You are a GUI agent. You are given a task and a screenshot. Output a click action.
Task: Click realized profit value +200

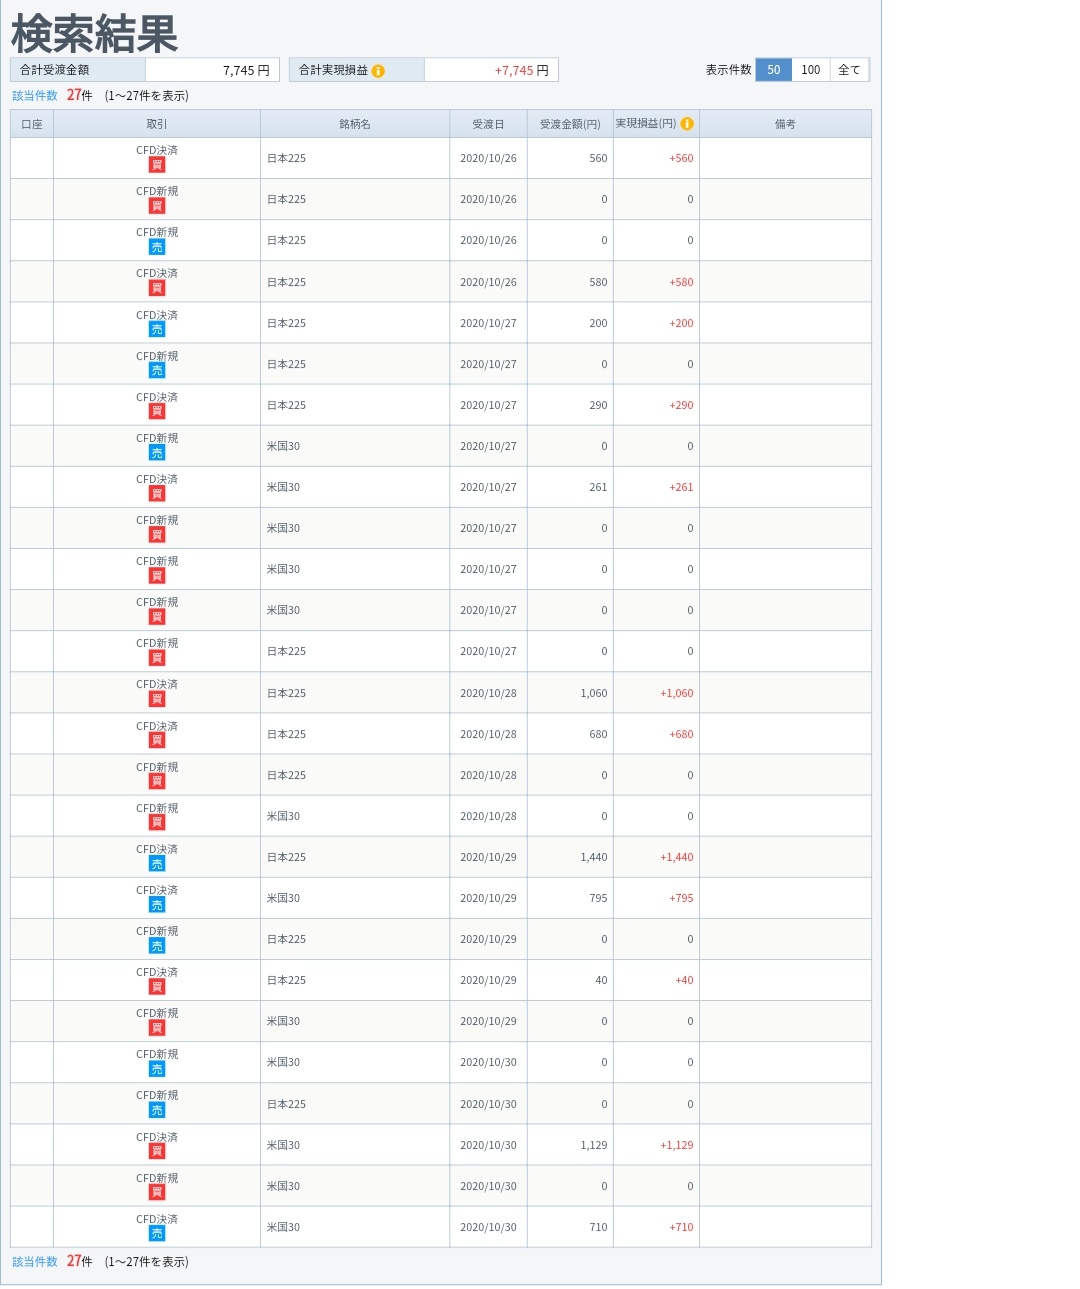681,323
